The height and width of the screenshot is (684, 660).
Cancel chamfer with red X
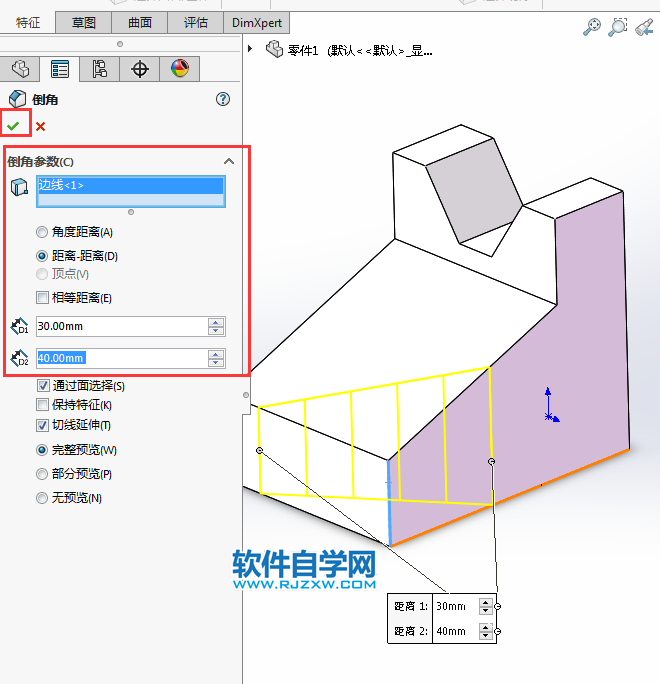(x=41, y=127)
